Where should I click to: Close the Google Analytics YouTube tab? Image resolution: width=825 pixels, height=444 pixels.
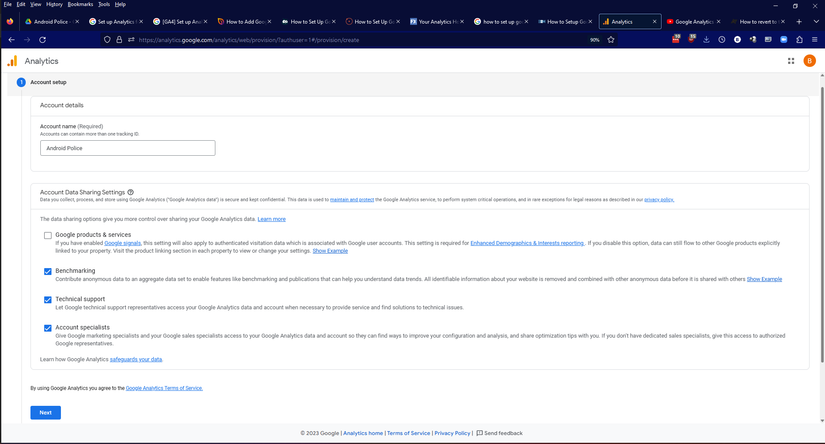(x=718, y=22)
